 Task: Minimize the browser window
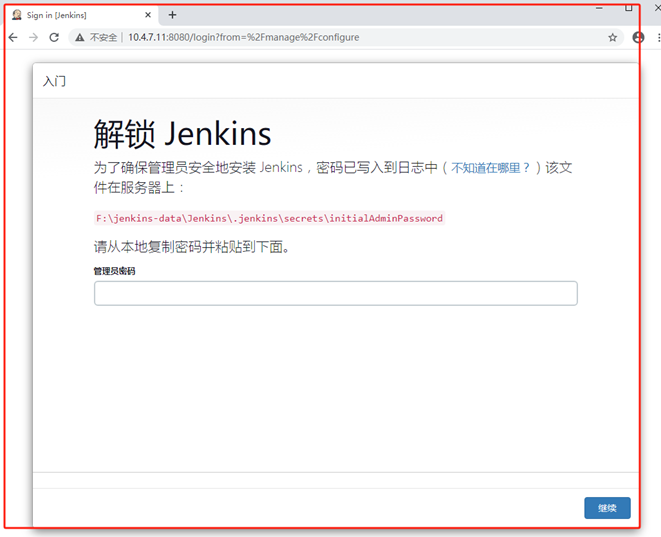coord(599,8)
